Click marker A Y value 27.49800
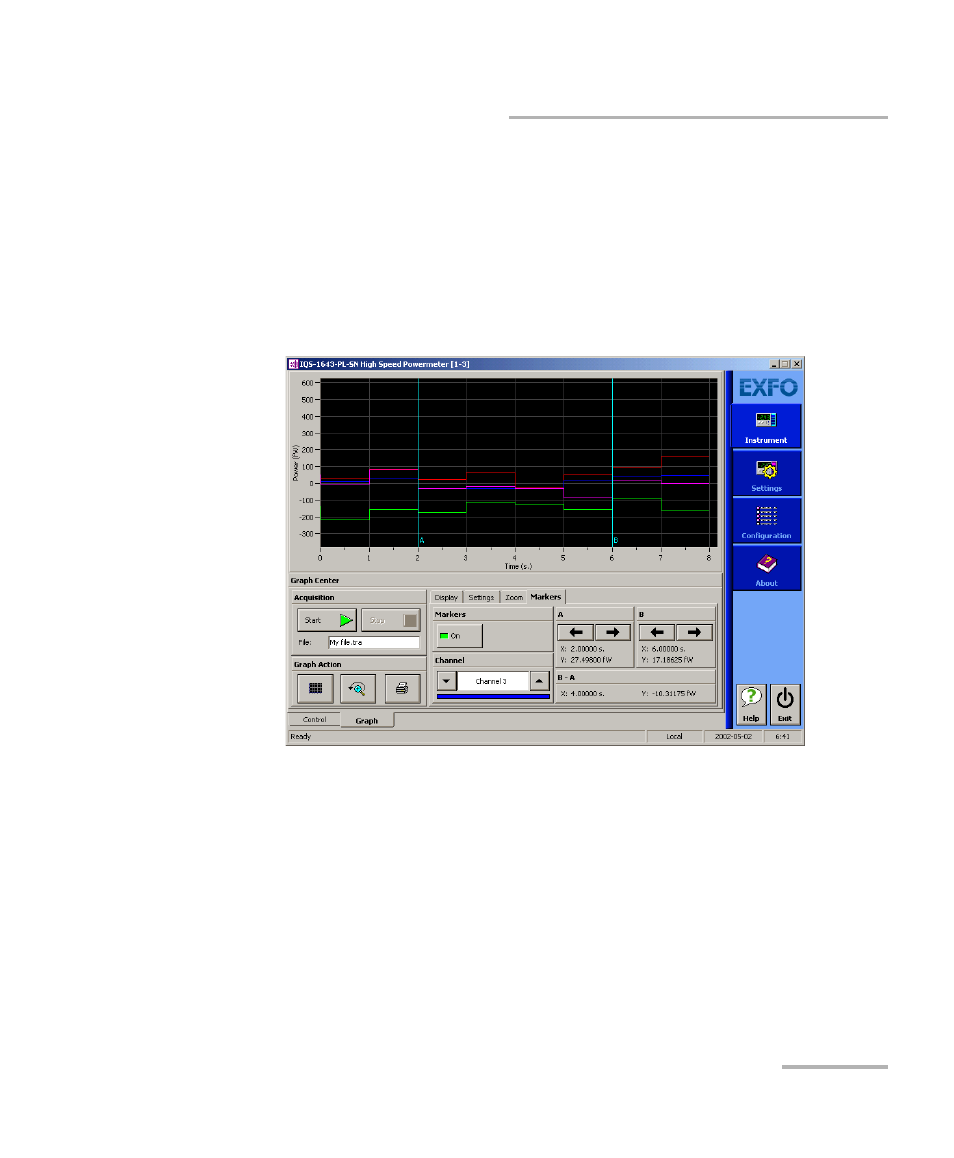The image size is (954, 1158). pyautogui.click(x=586, y=659)
